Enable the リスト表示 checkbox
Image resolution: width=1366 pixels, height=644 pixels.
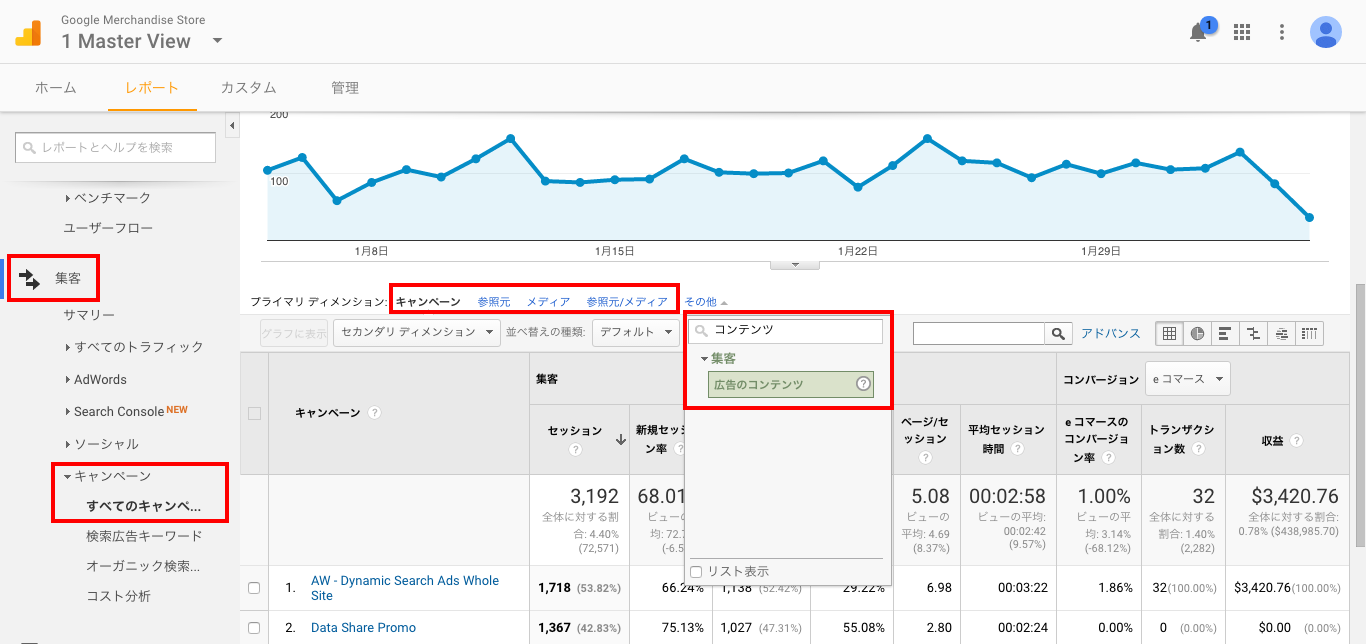[x=696, y=571]
